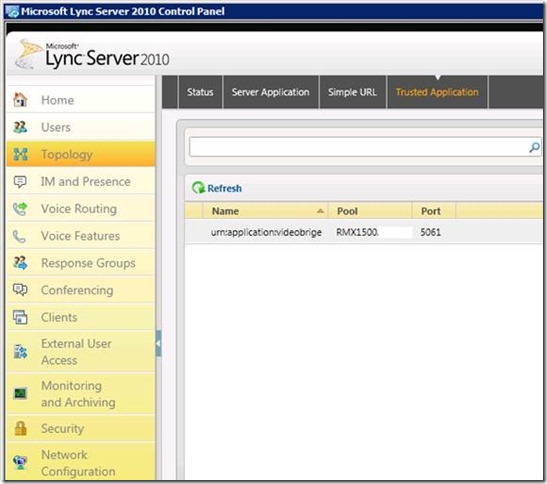547x484 pixels.
Task: Click the Home house icon
Action: (x=20, y=100)
